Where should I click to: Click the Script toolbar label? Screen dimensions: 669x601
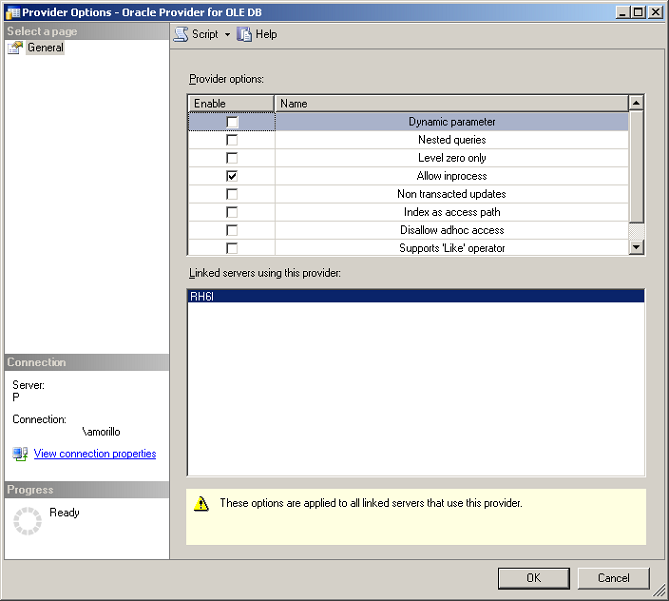click(x=205, y=34)
